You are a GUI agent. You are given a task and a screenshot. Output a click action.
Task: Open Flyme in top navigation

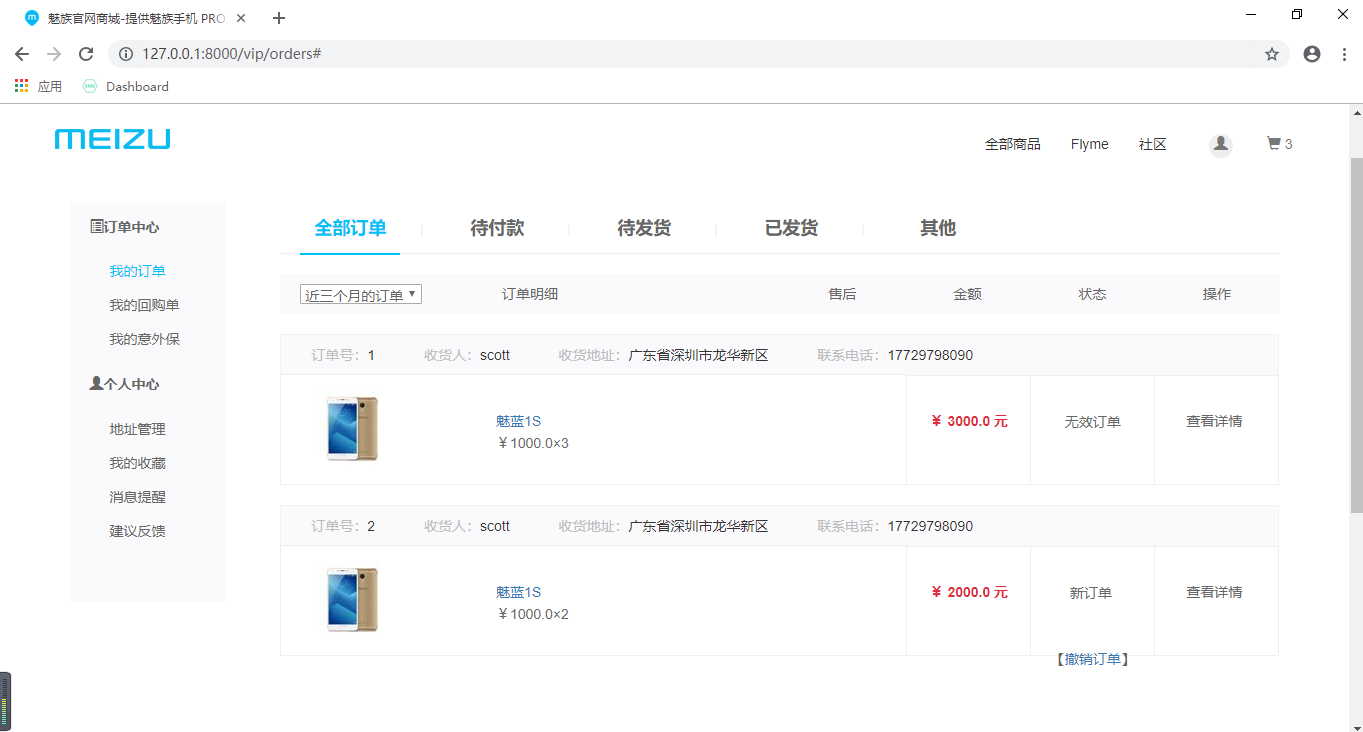coord(1089,144)
